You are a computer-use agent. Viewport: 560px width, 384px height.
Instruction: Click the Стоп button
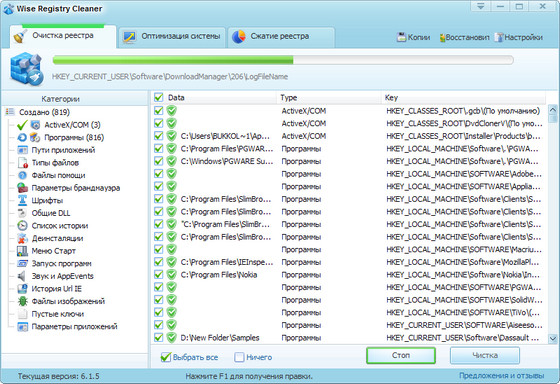tap(401, 355)
